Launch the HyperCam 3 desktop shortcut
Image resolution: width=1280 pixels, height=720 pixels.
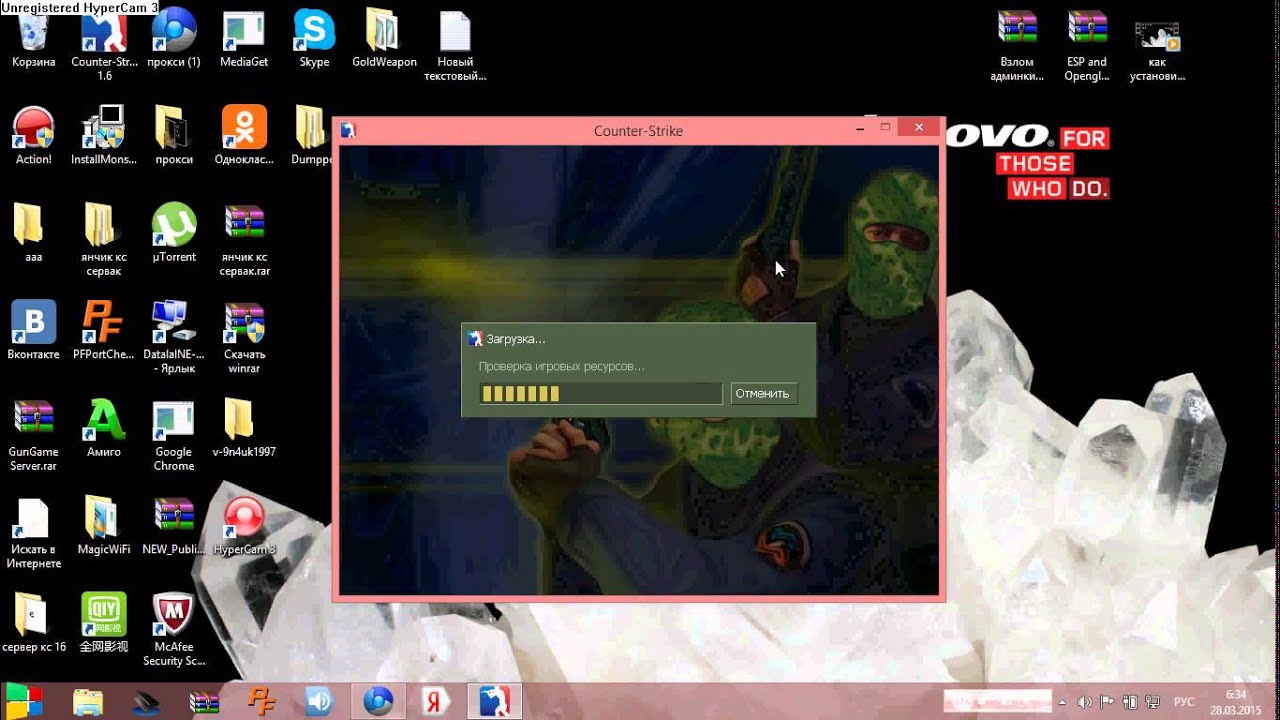pos(244,525)
